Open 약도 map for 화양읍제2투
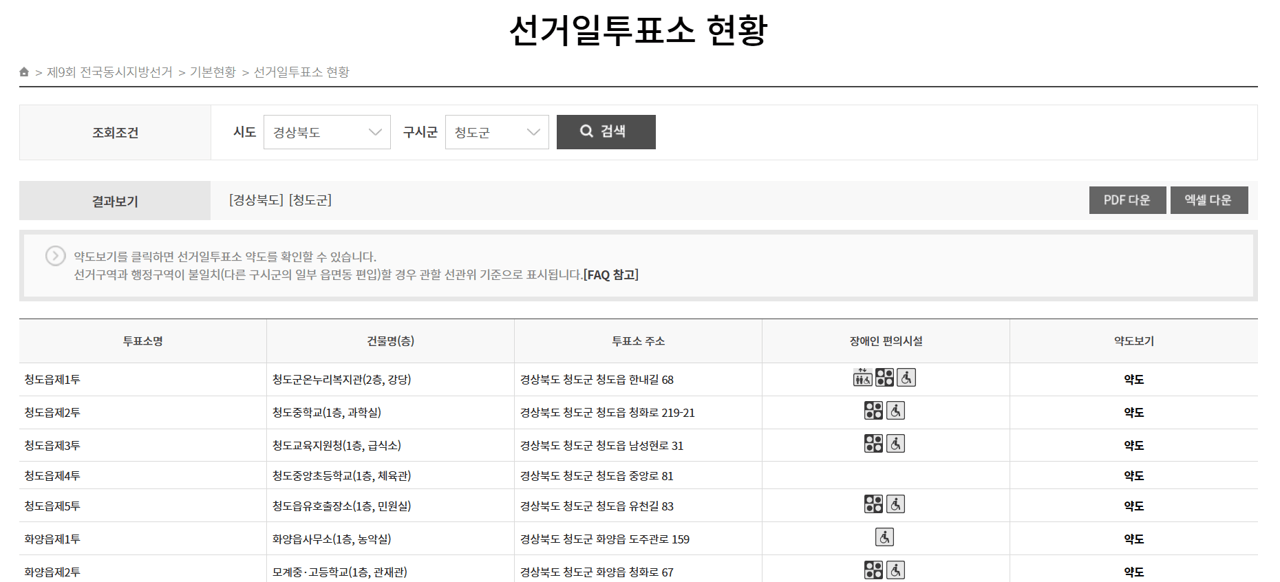The image size is (1280, 582). pyautogui.click(x=1134, y=572)
